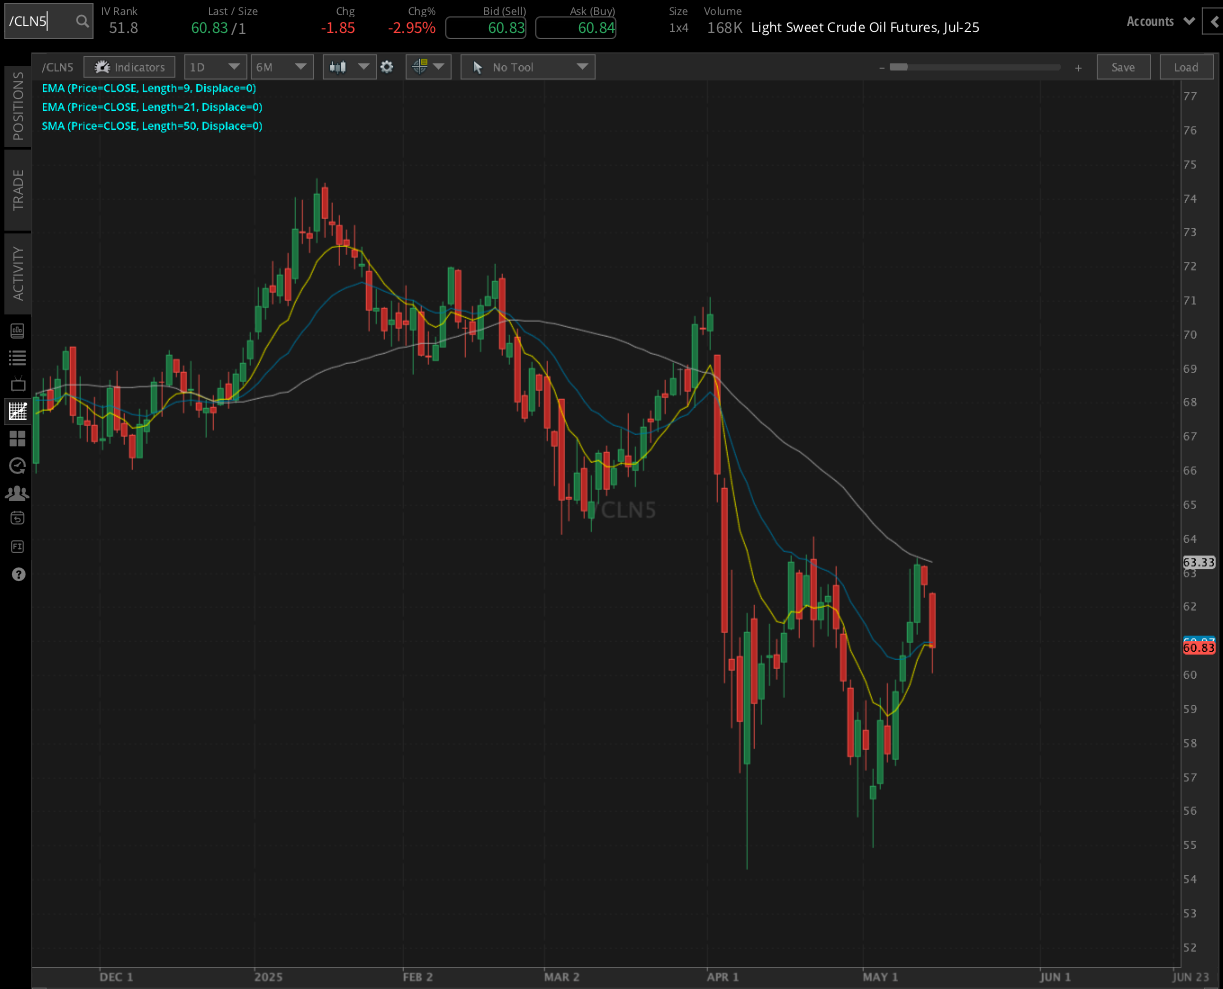The height and width of the screenshot is (989, 1223).
Task: Open the apps grid icon in sidebar
Action: click(16, 438)
